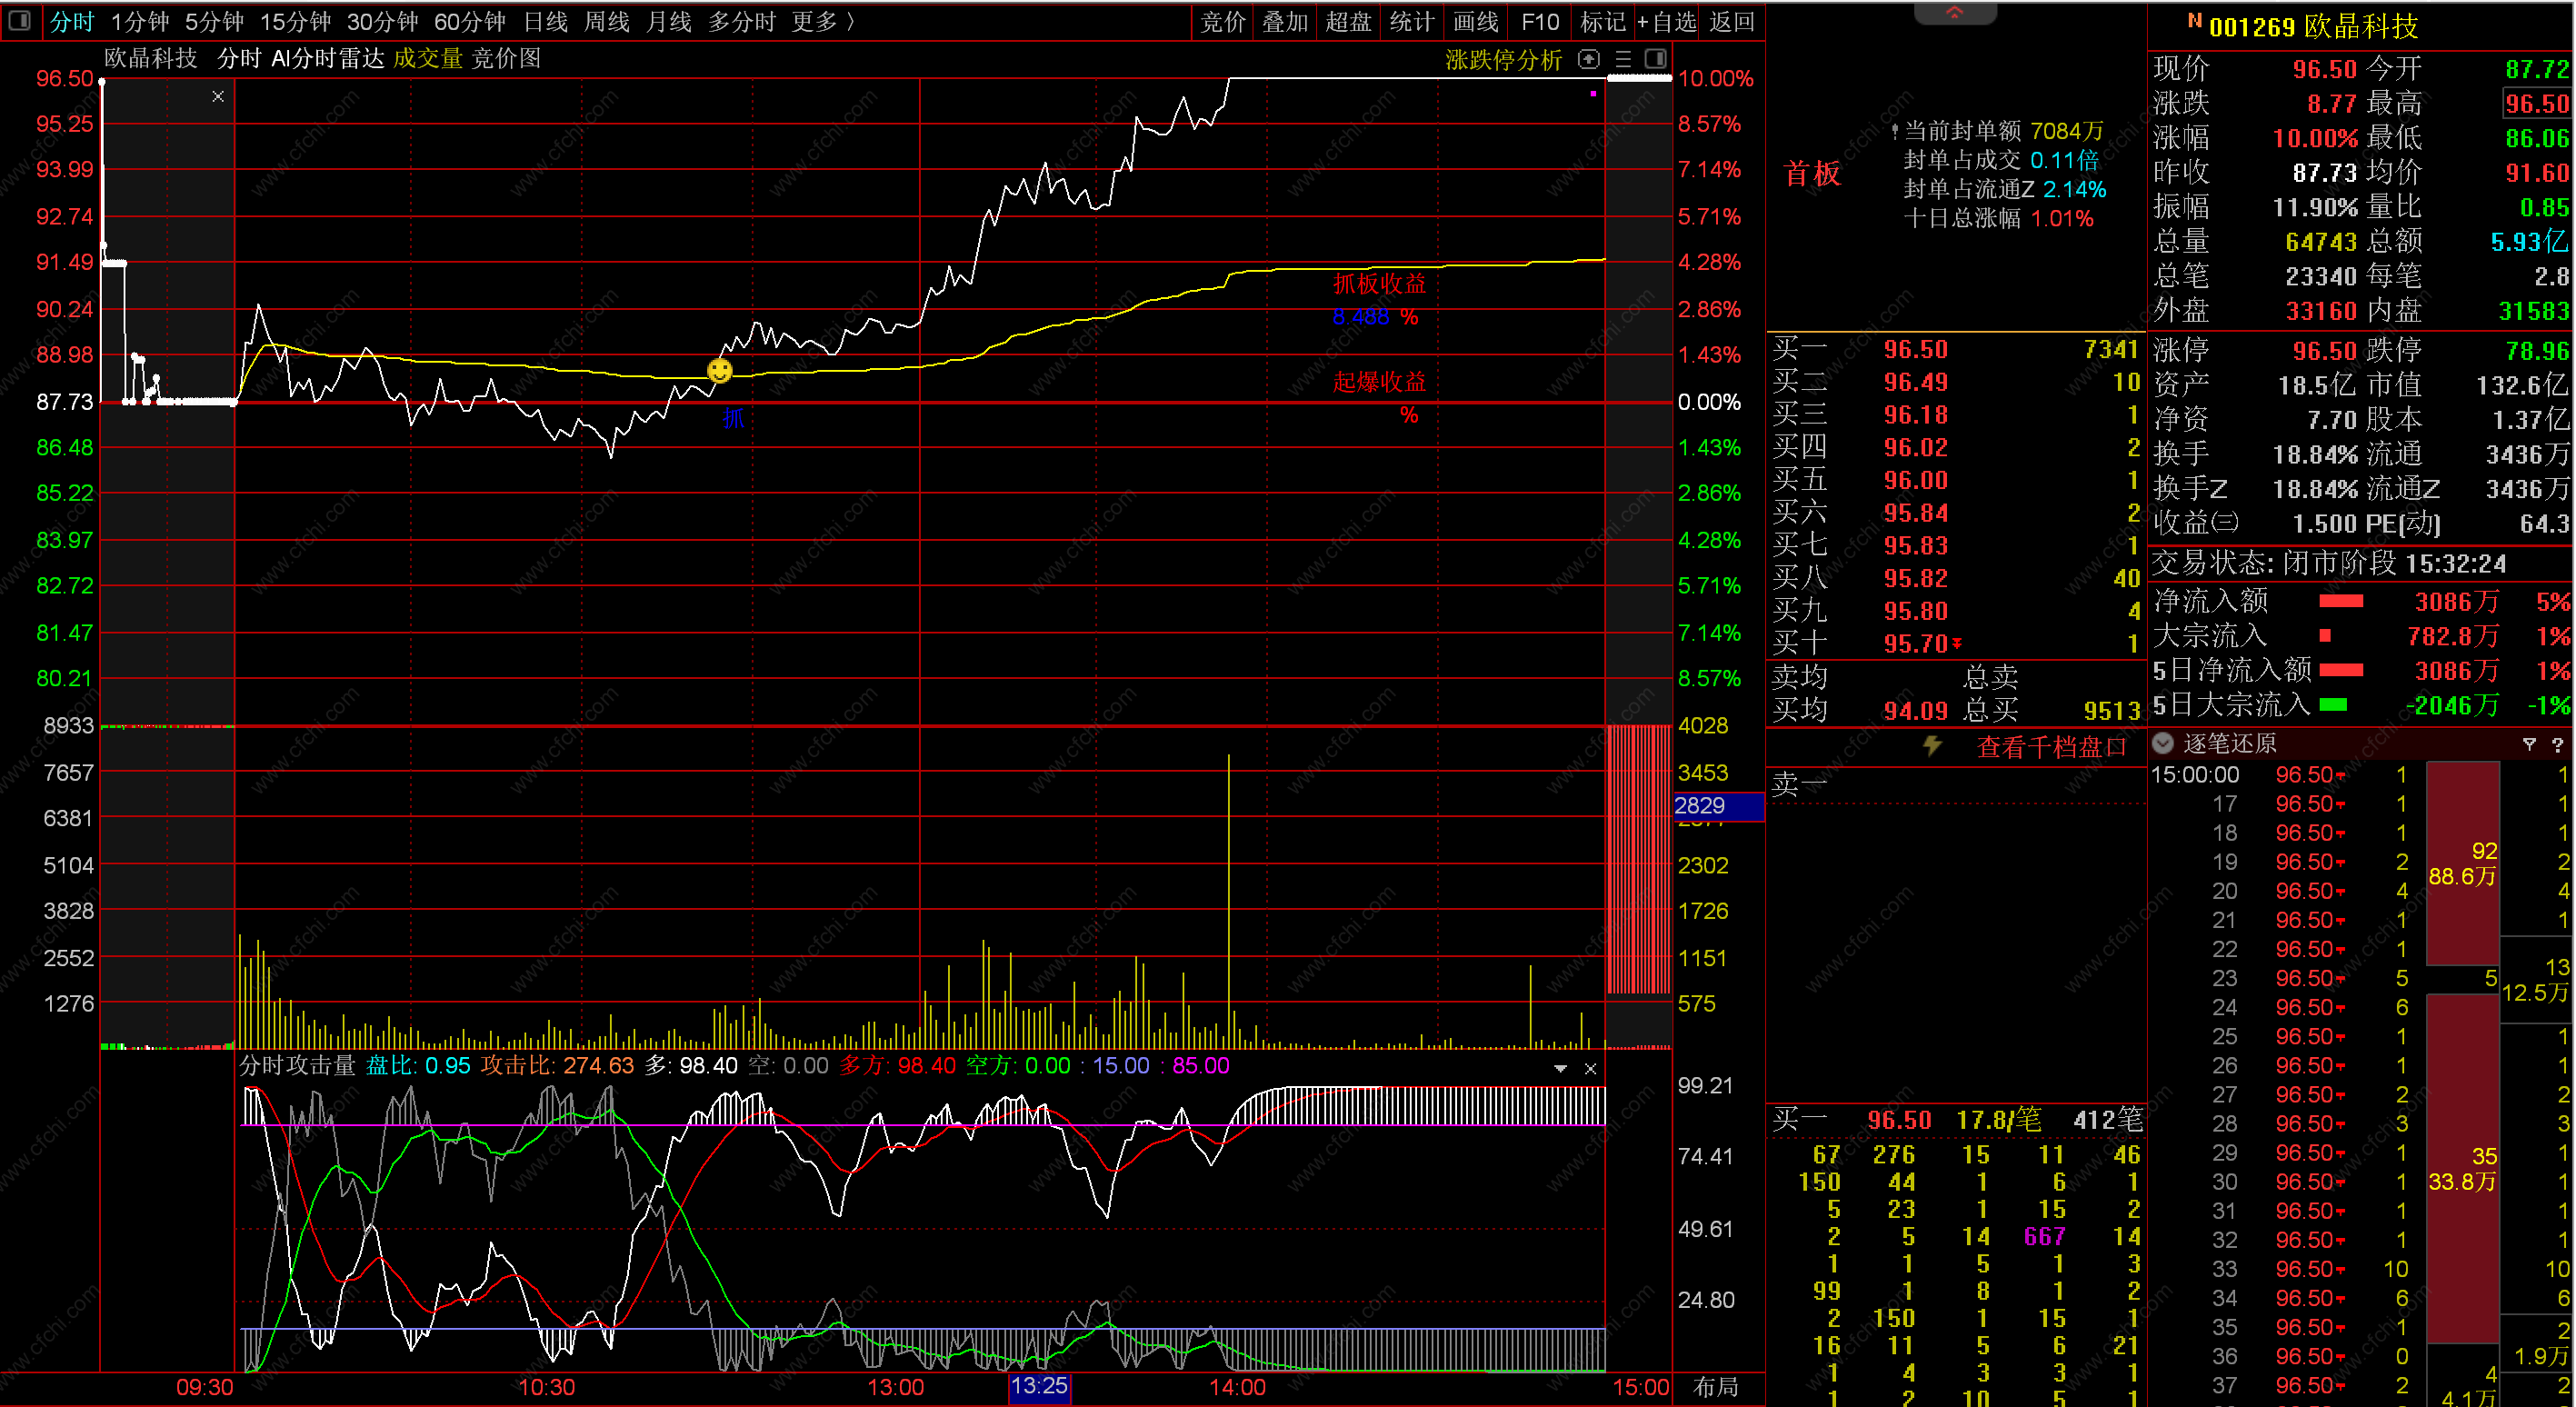Switch to the 日线 tab
Viewport: 2576px width, 1407px height.
click(x=546, y=21)
